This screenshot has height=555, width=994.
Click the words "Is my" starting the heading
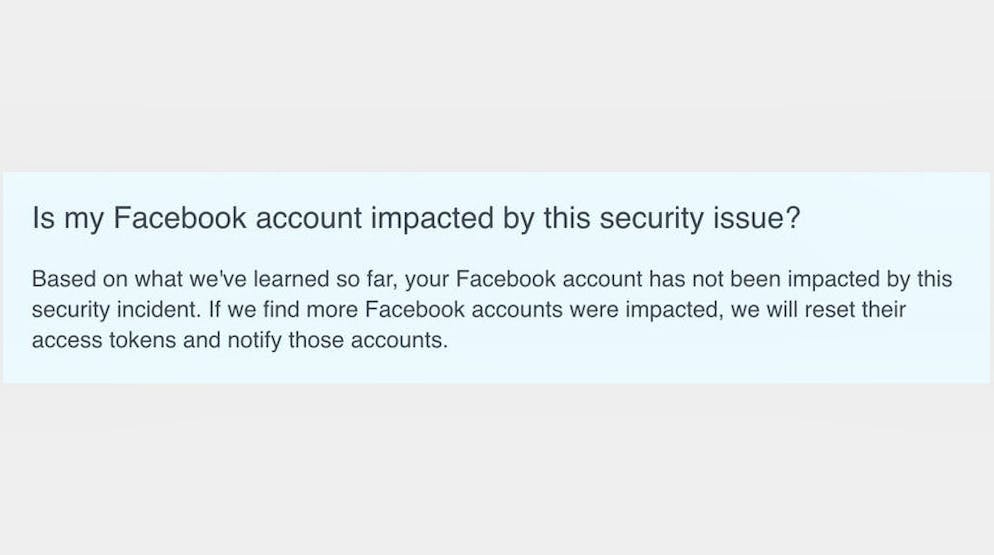coord(68,219)
